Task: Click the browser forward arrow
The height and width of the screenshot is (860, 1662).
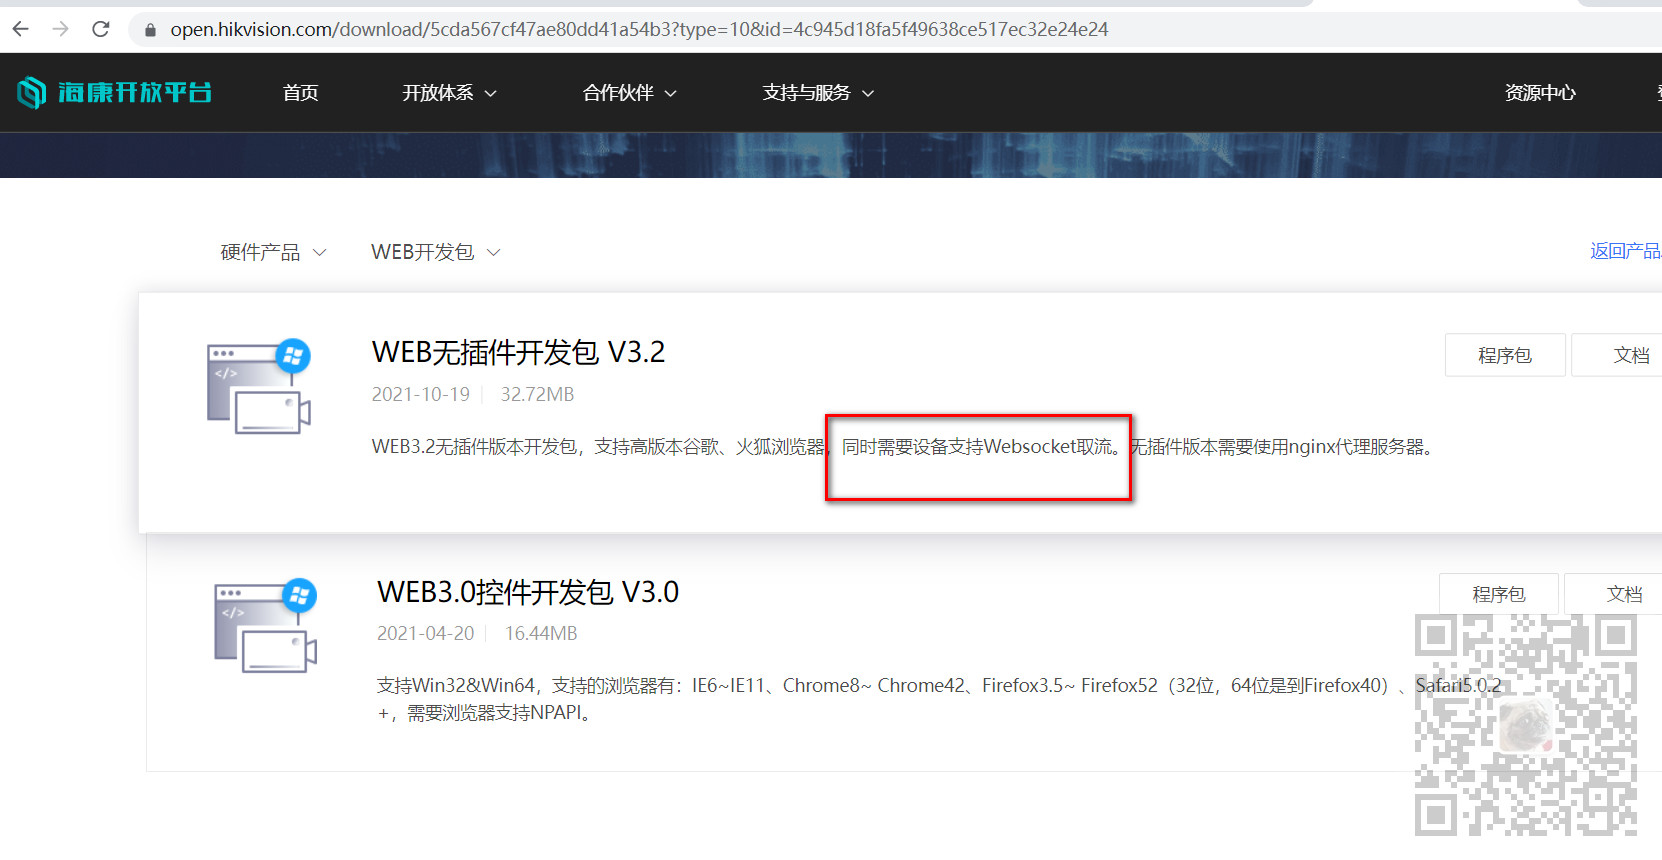Action: (x=61, y=29)
